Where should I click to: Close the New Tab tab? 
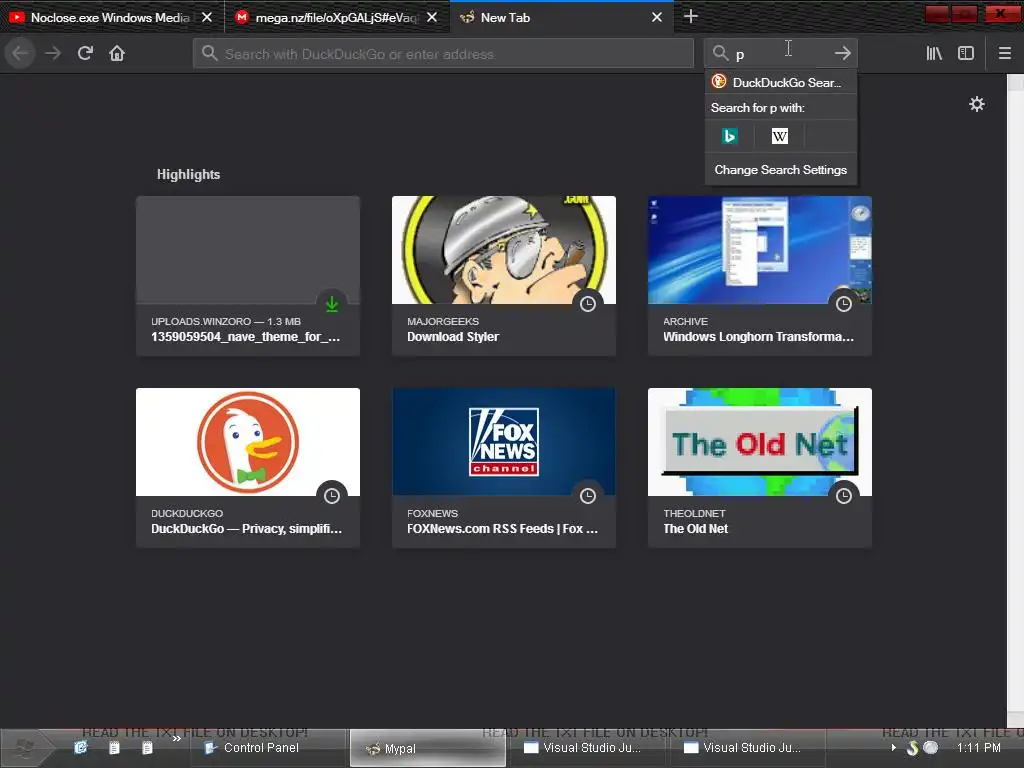(657, 18)
